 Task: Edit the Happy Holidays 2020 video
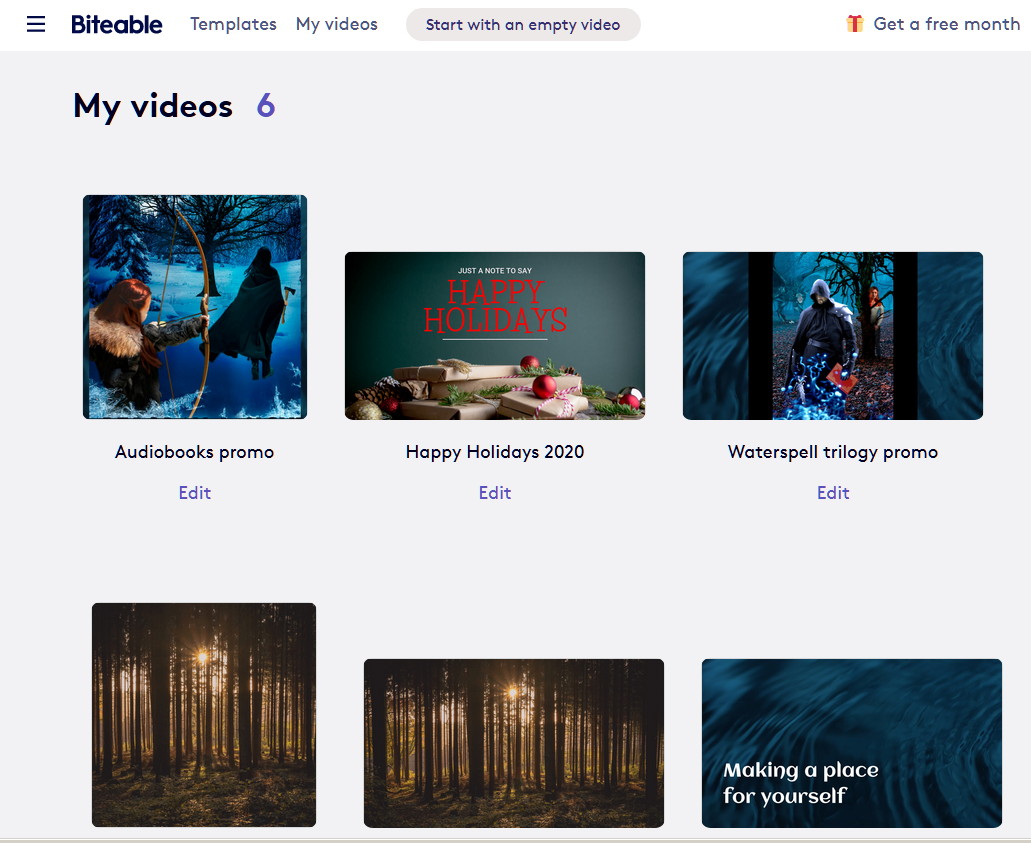click(x=495, y=493)
